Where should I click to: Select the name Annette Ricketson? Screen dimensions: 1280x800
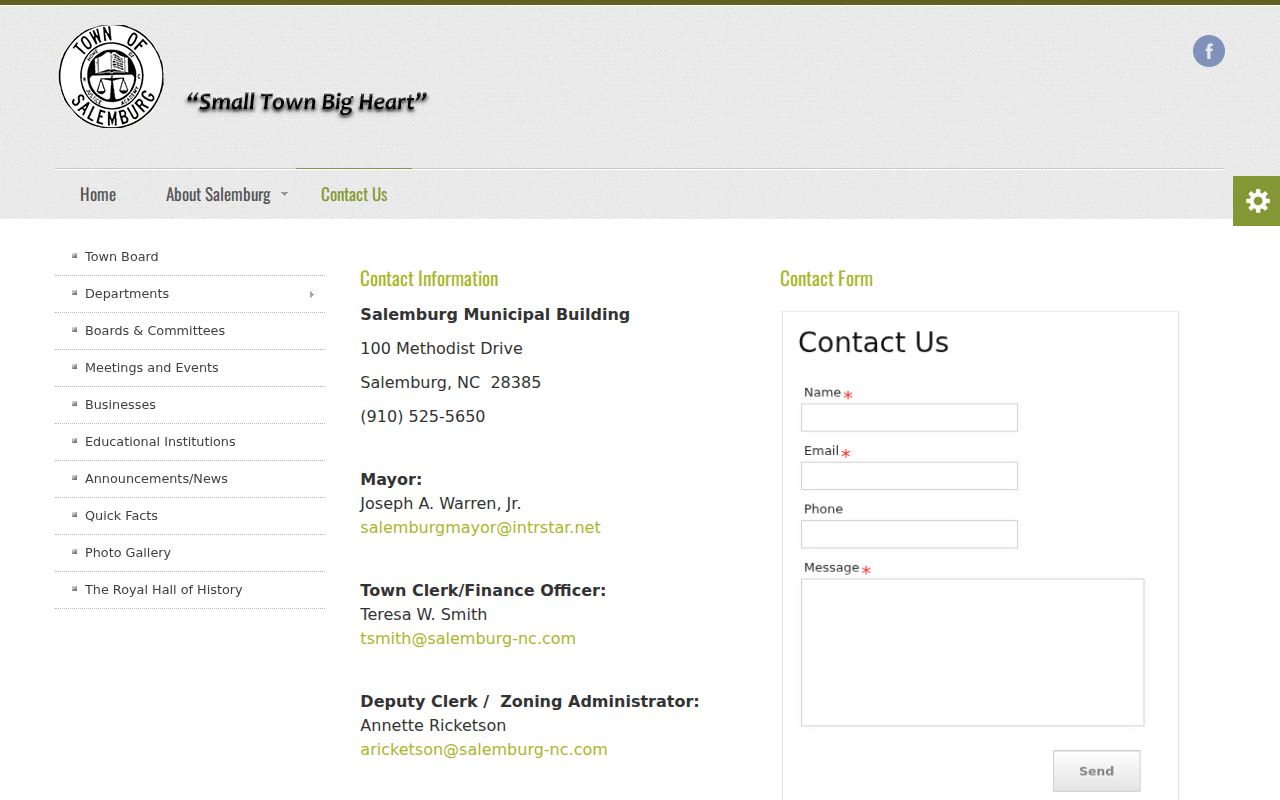(x=433, y=726)
